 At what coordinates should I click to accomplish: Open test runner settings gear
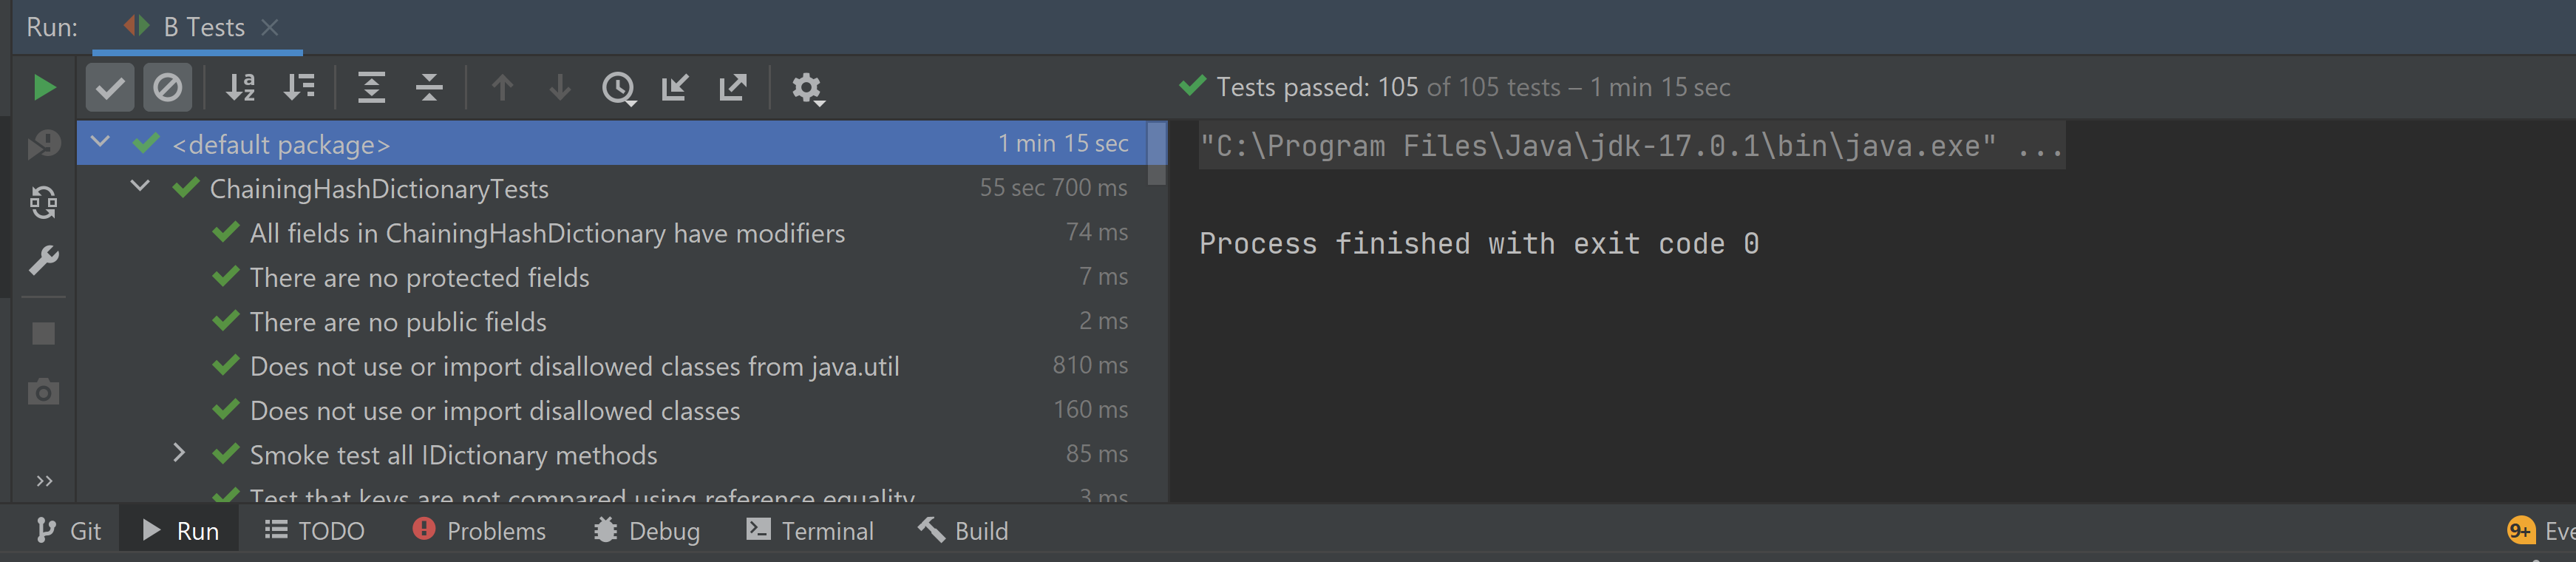(806, 88)
